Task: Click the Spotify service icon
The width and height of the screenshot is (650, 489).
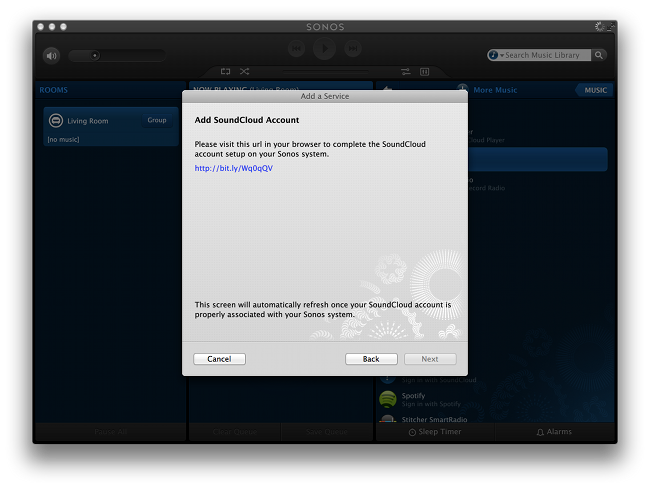Action: (388, 399)
